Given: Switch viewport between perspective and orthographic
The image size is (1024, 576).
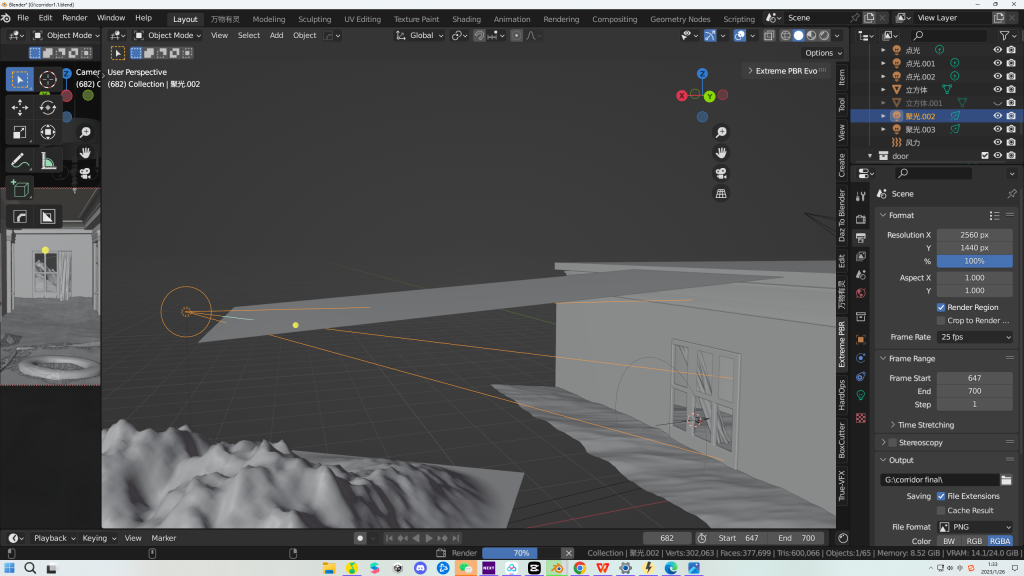Looking at the screenshot, I should click(721, 194).
